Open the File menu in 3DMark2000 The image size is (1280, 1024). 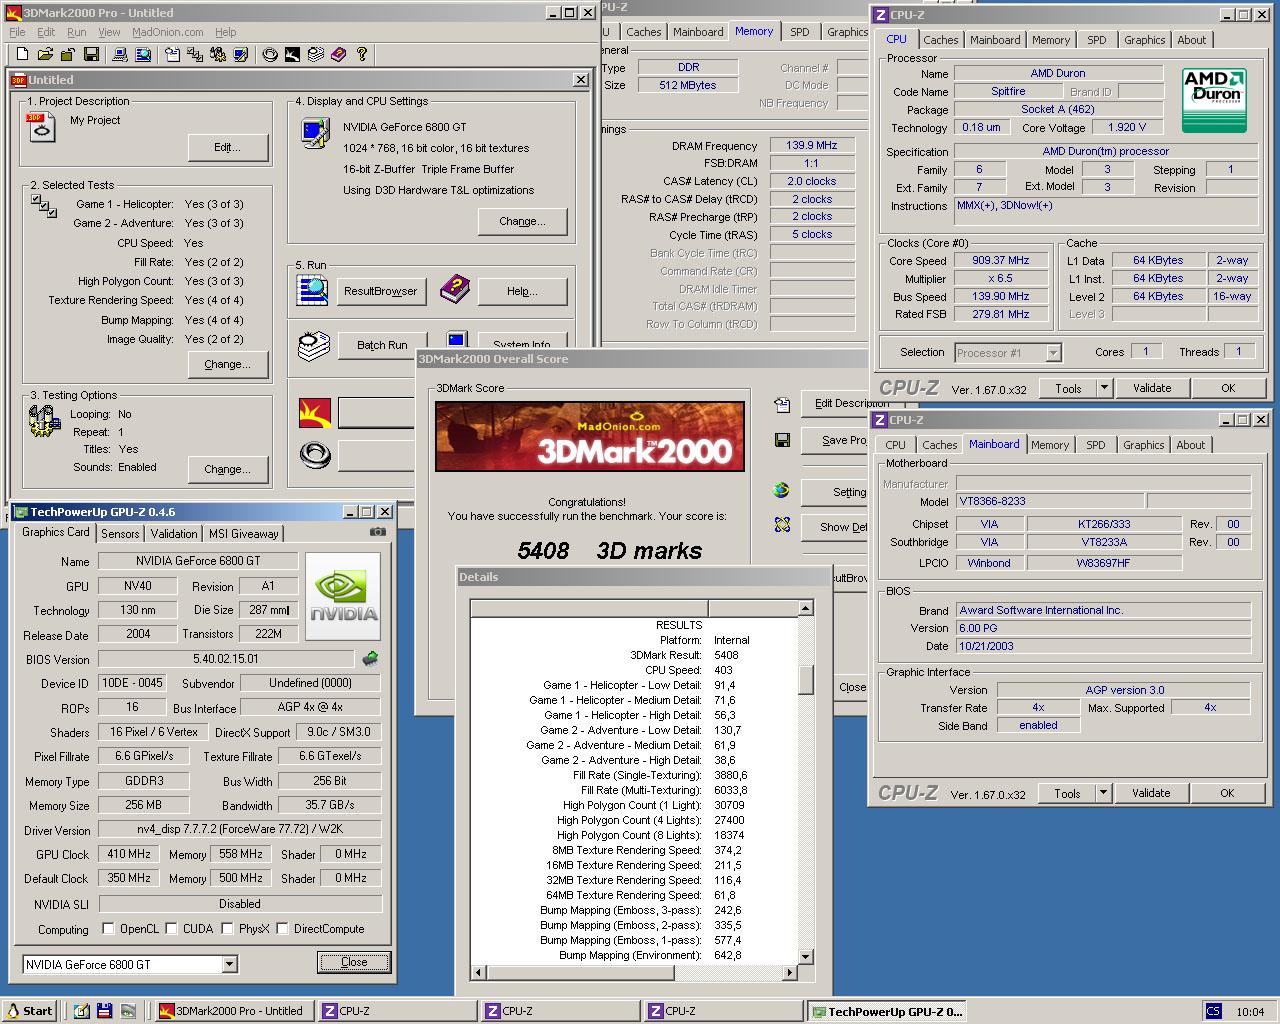click(x=17, y=32)
